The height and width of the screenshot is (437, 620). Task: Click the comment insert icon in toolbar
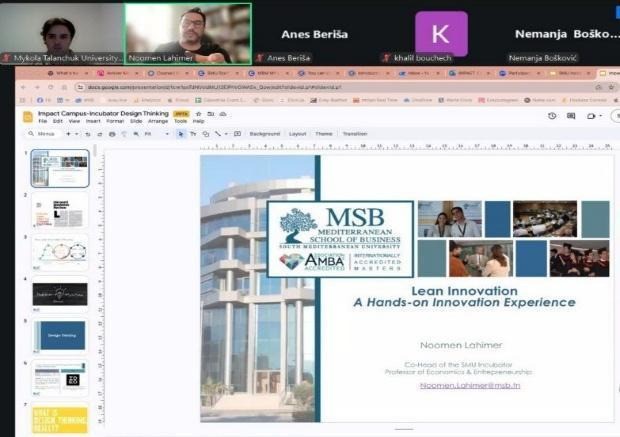[x=237, y=133]
